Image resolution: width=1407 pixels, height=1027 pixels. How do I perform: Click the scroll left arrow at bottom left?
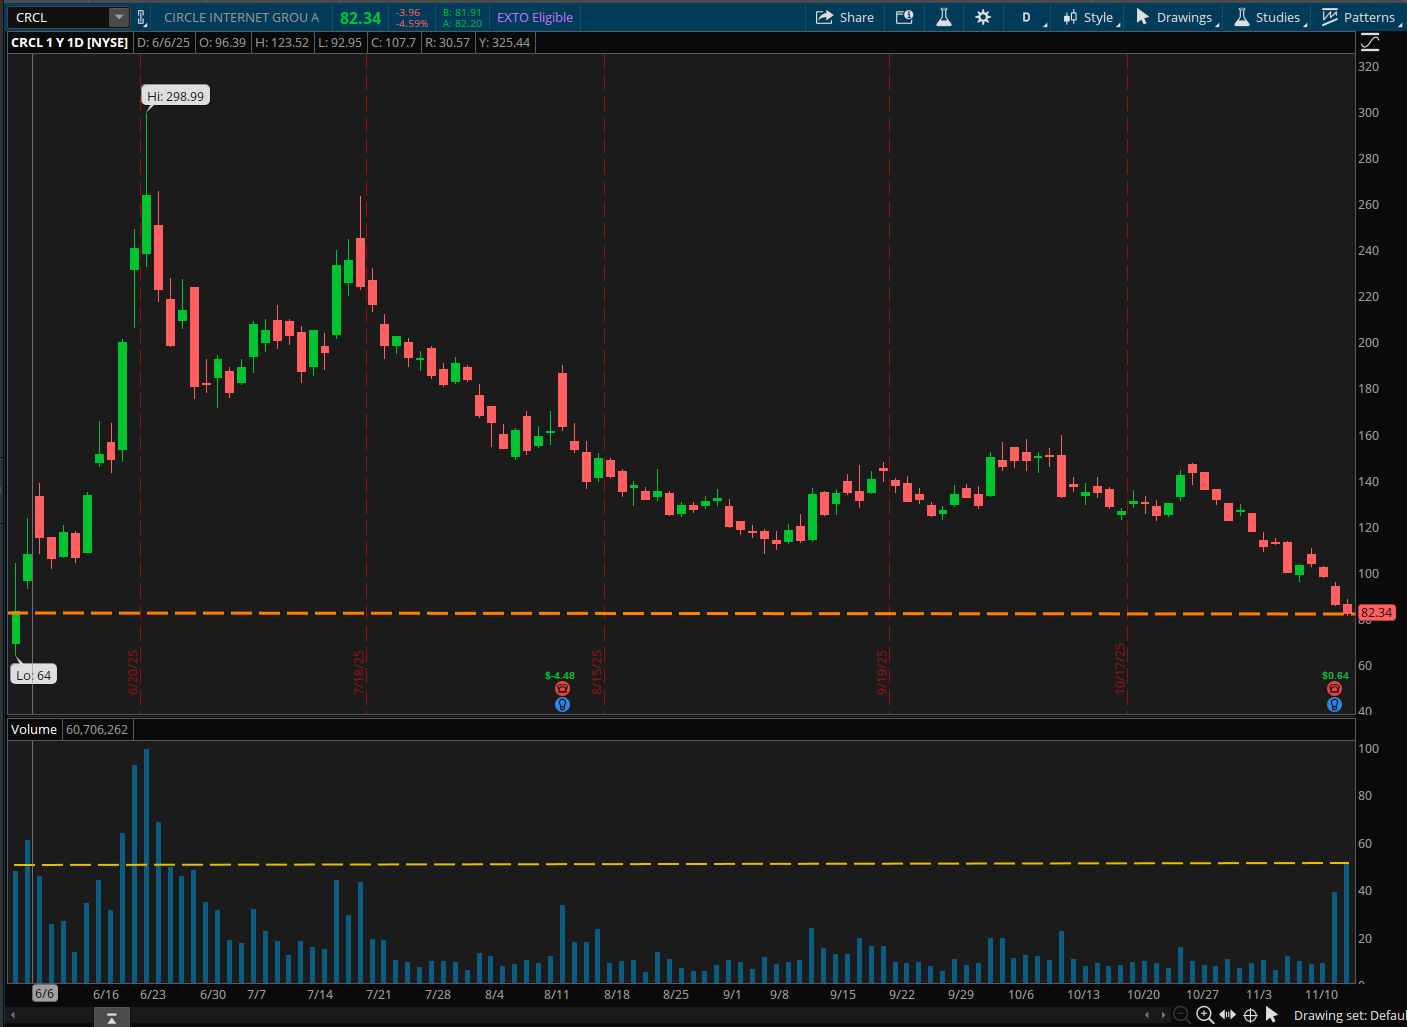coord(13,1015)
